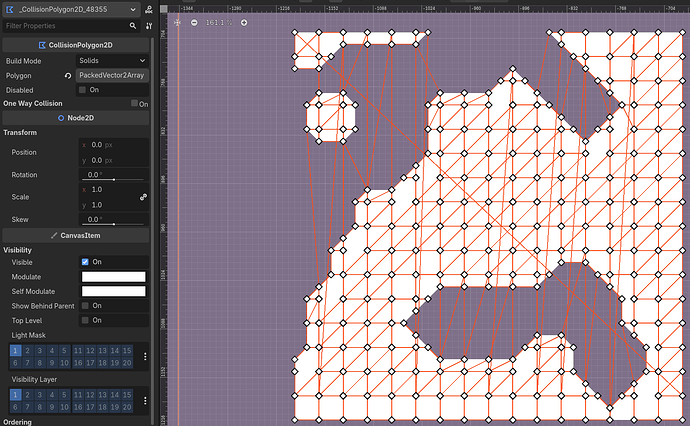The width and height of the screenshot is (690, 426).
Task: Collapse the Transform section
Action: click(21, 132)
